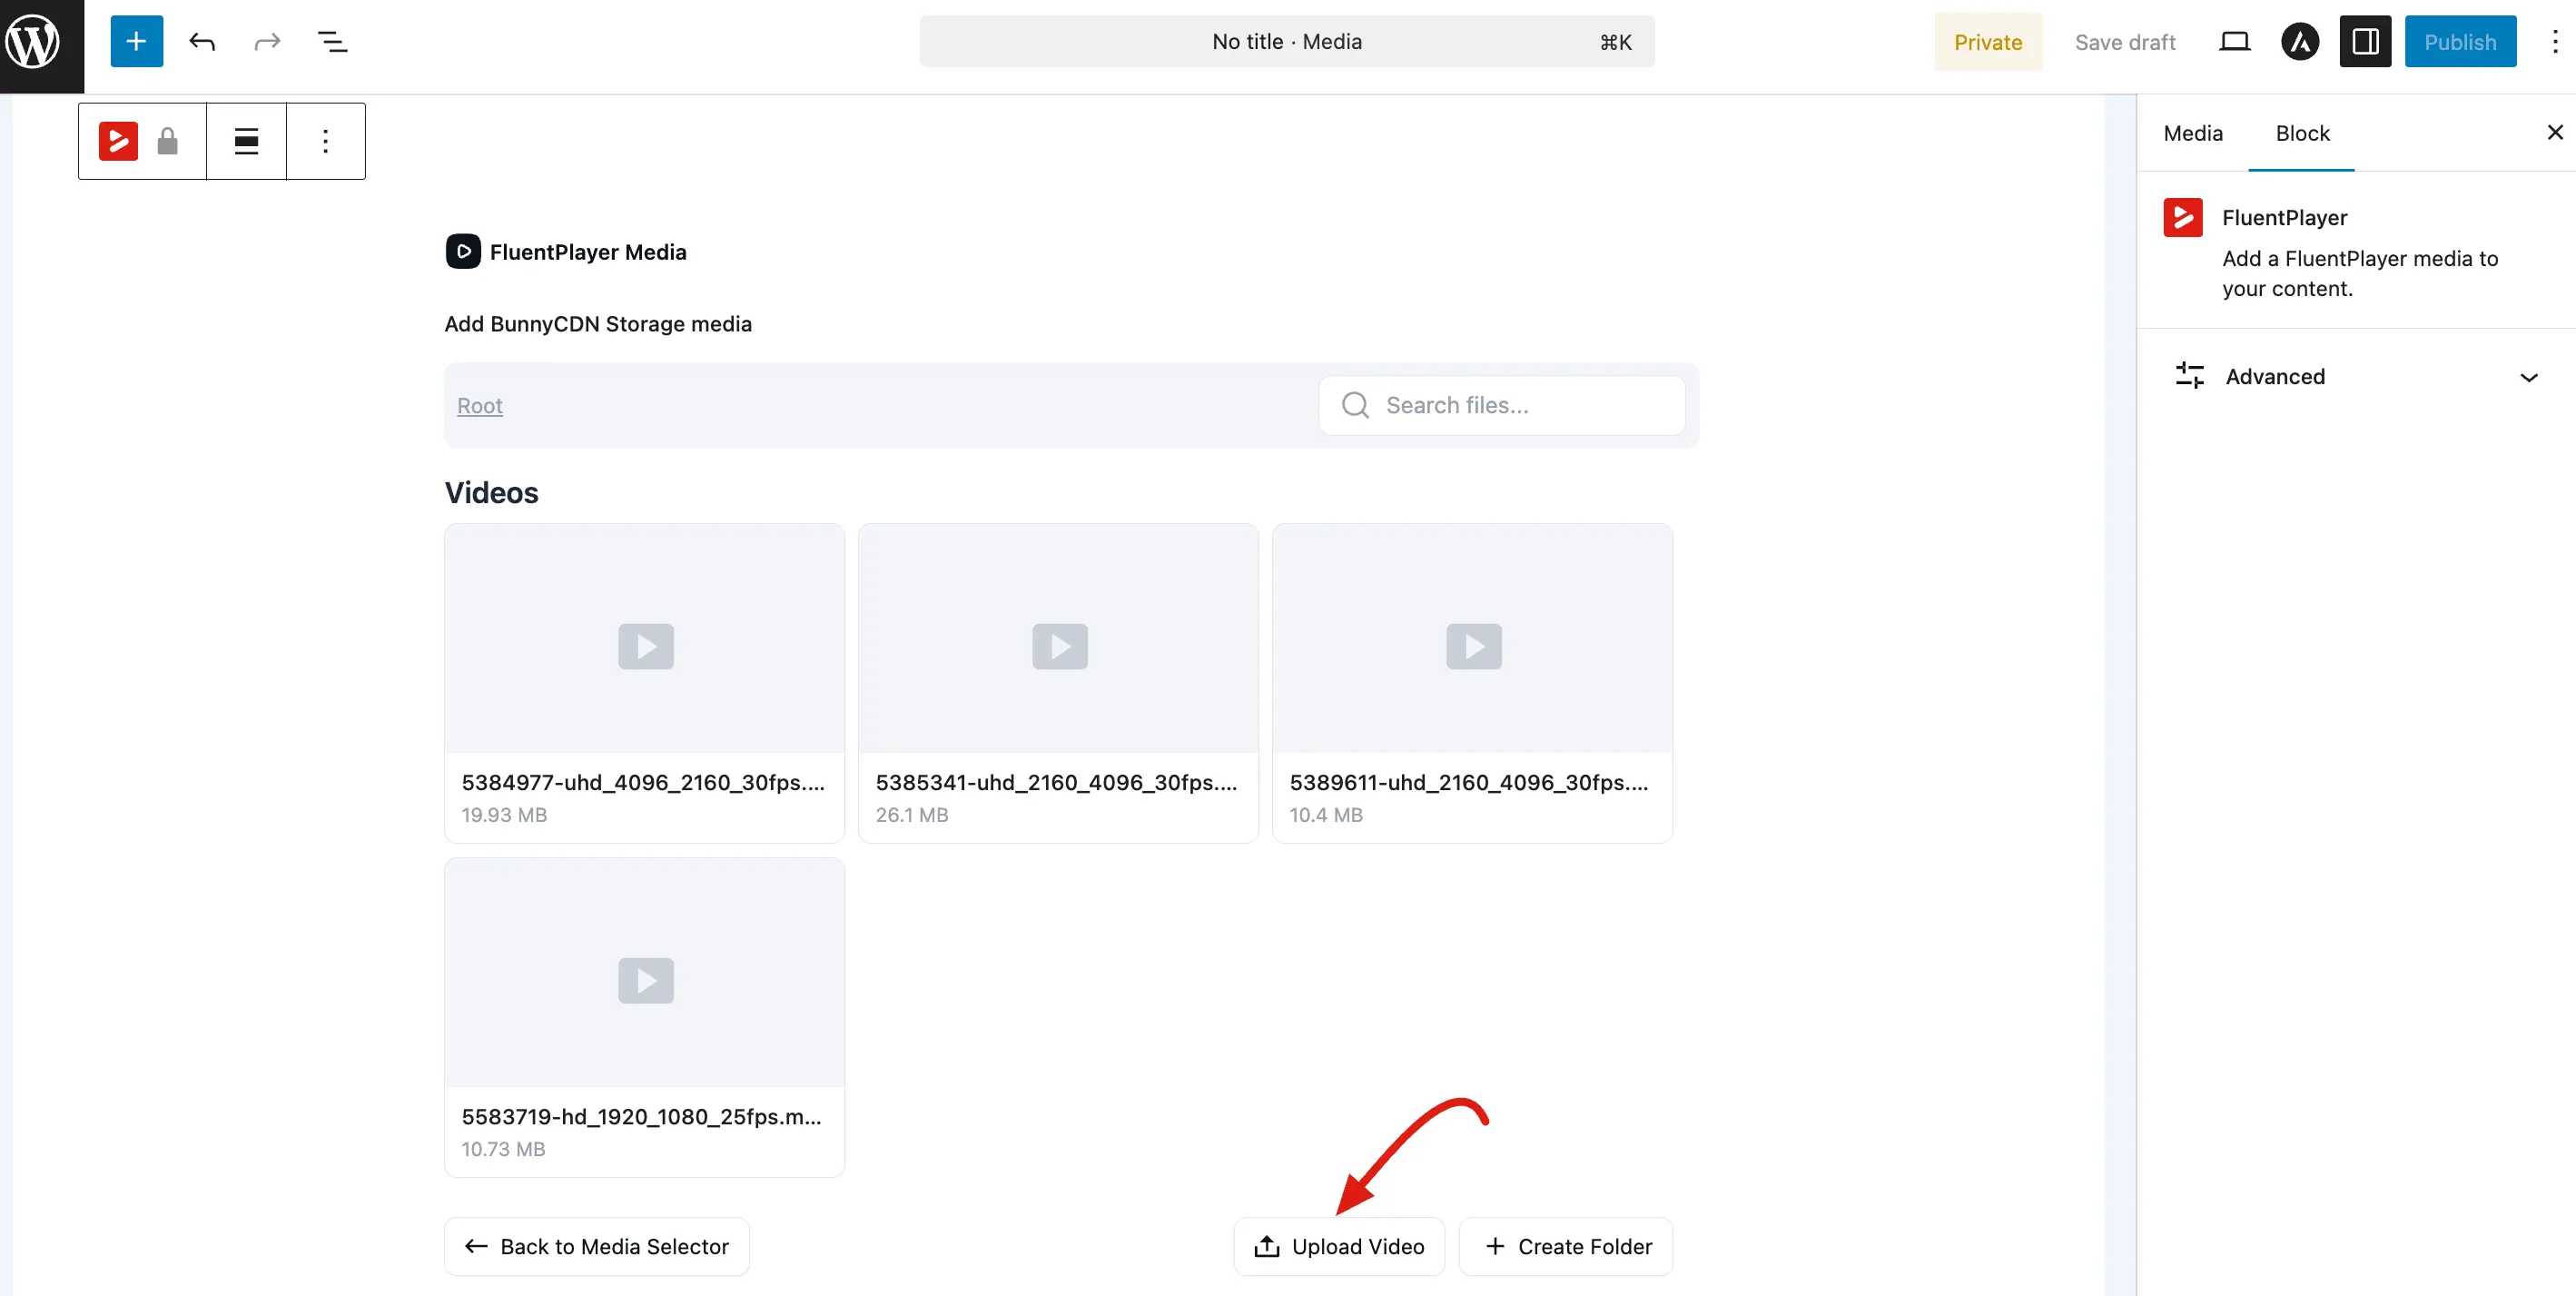Click the 5384977-uhd_4096_2160_30fps file name
This screenshot has width=2576, height=1296.
pos(643,782)
